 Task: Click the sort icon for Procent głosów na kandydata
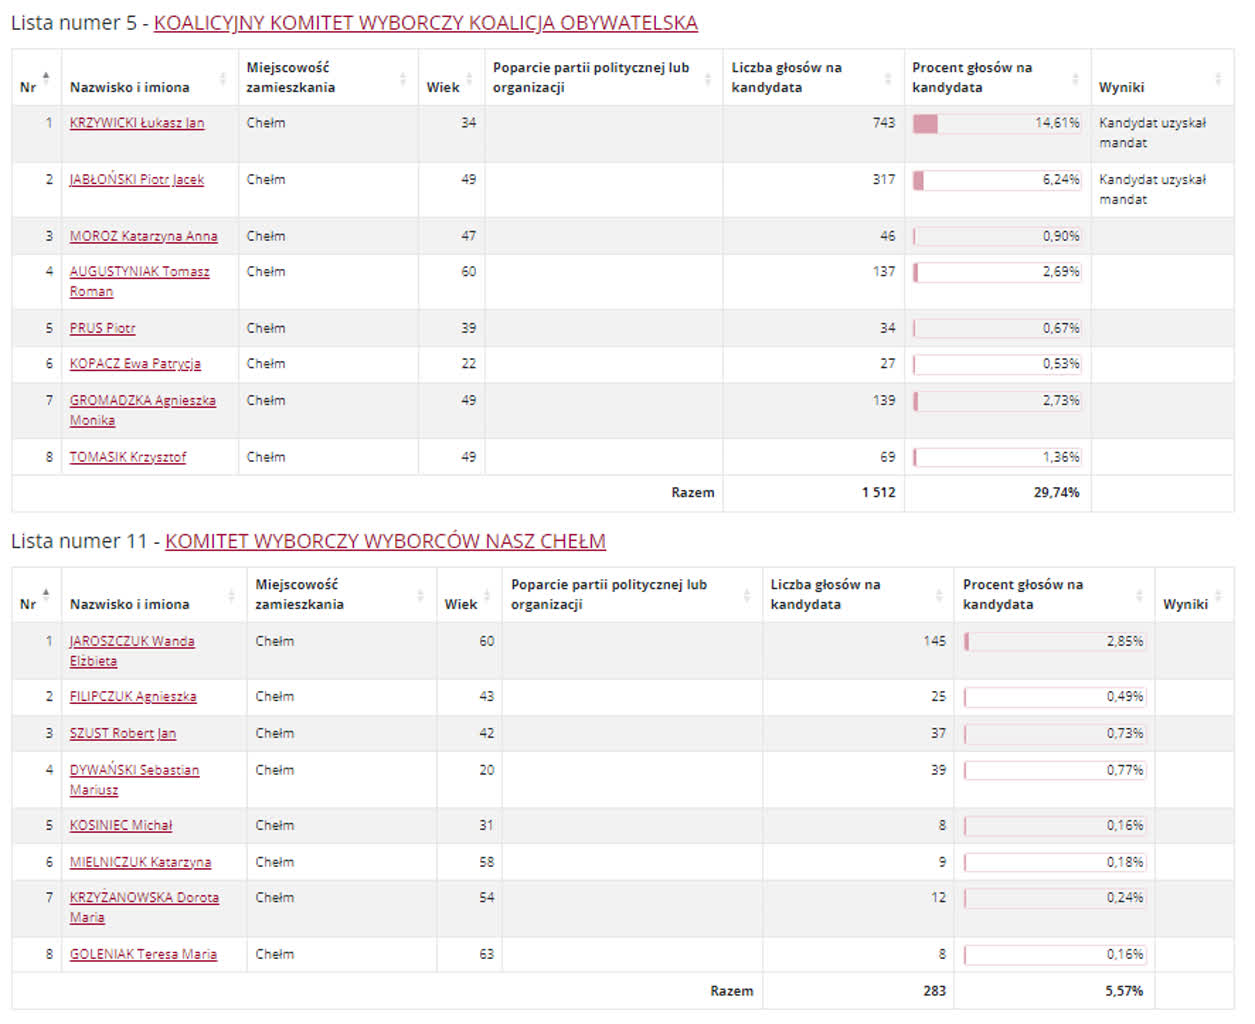[x=1075, y=77]
